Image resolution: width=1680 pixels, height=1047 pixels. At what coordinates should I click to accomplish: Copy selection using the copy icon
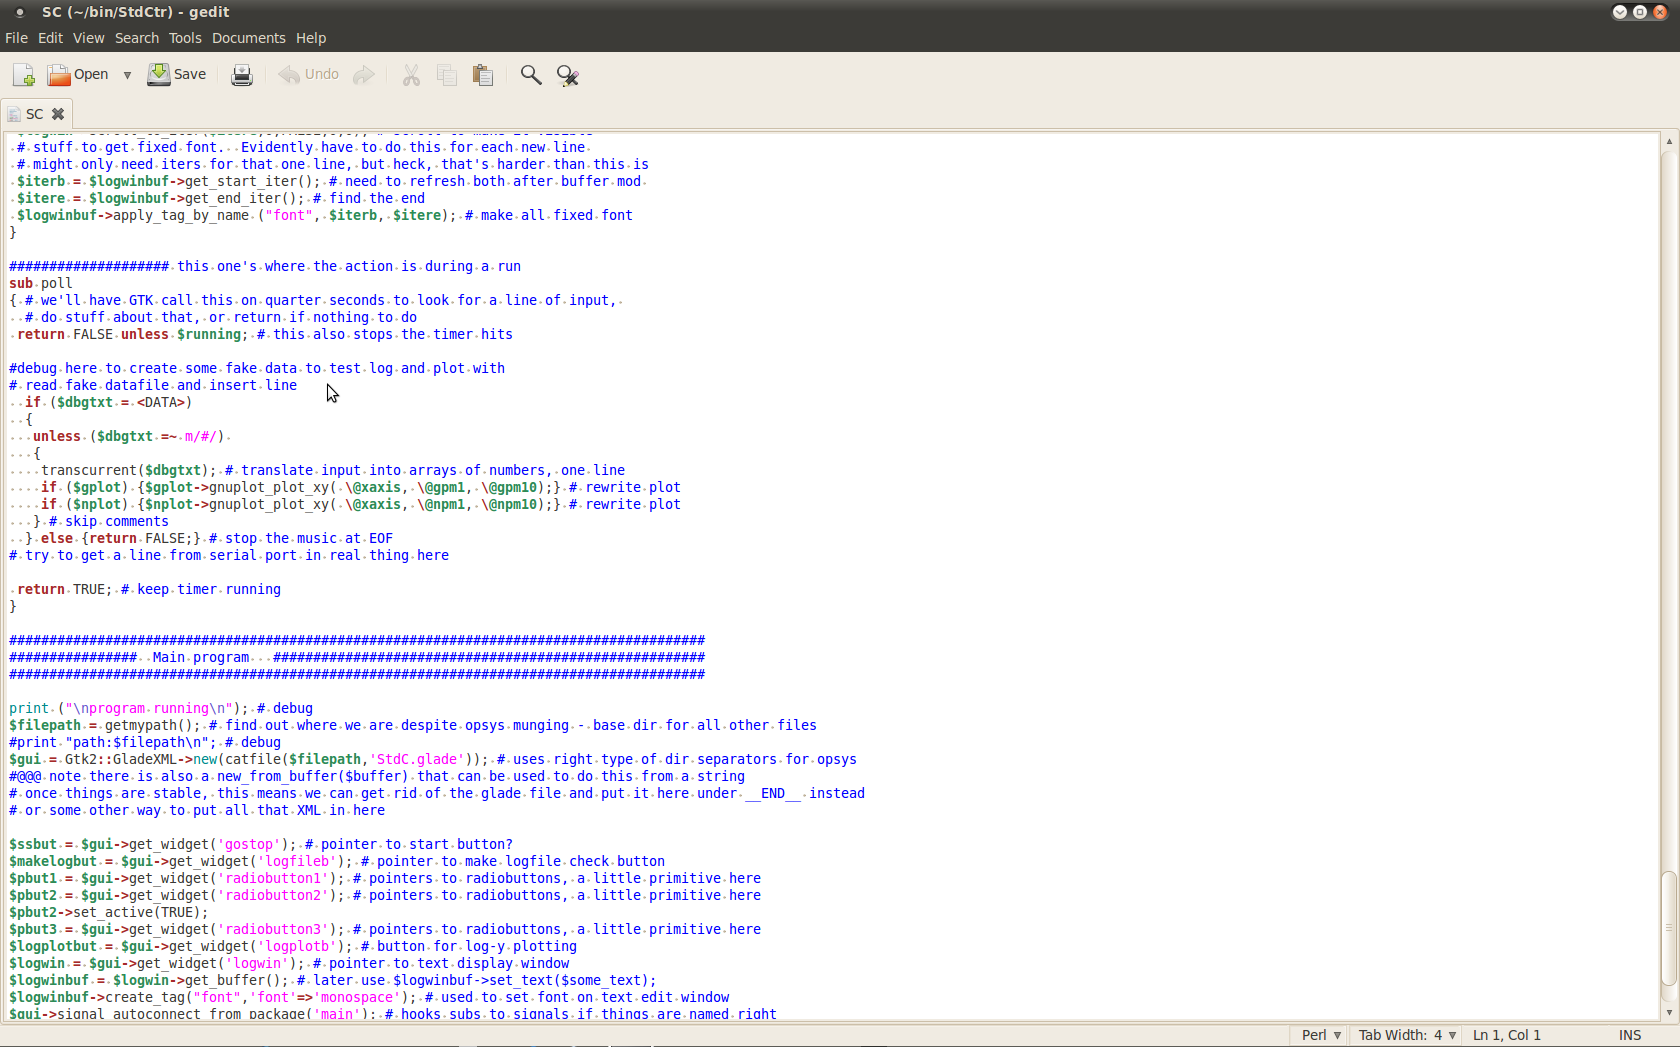447,75
